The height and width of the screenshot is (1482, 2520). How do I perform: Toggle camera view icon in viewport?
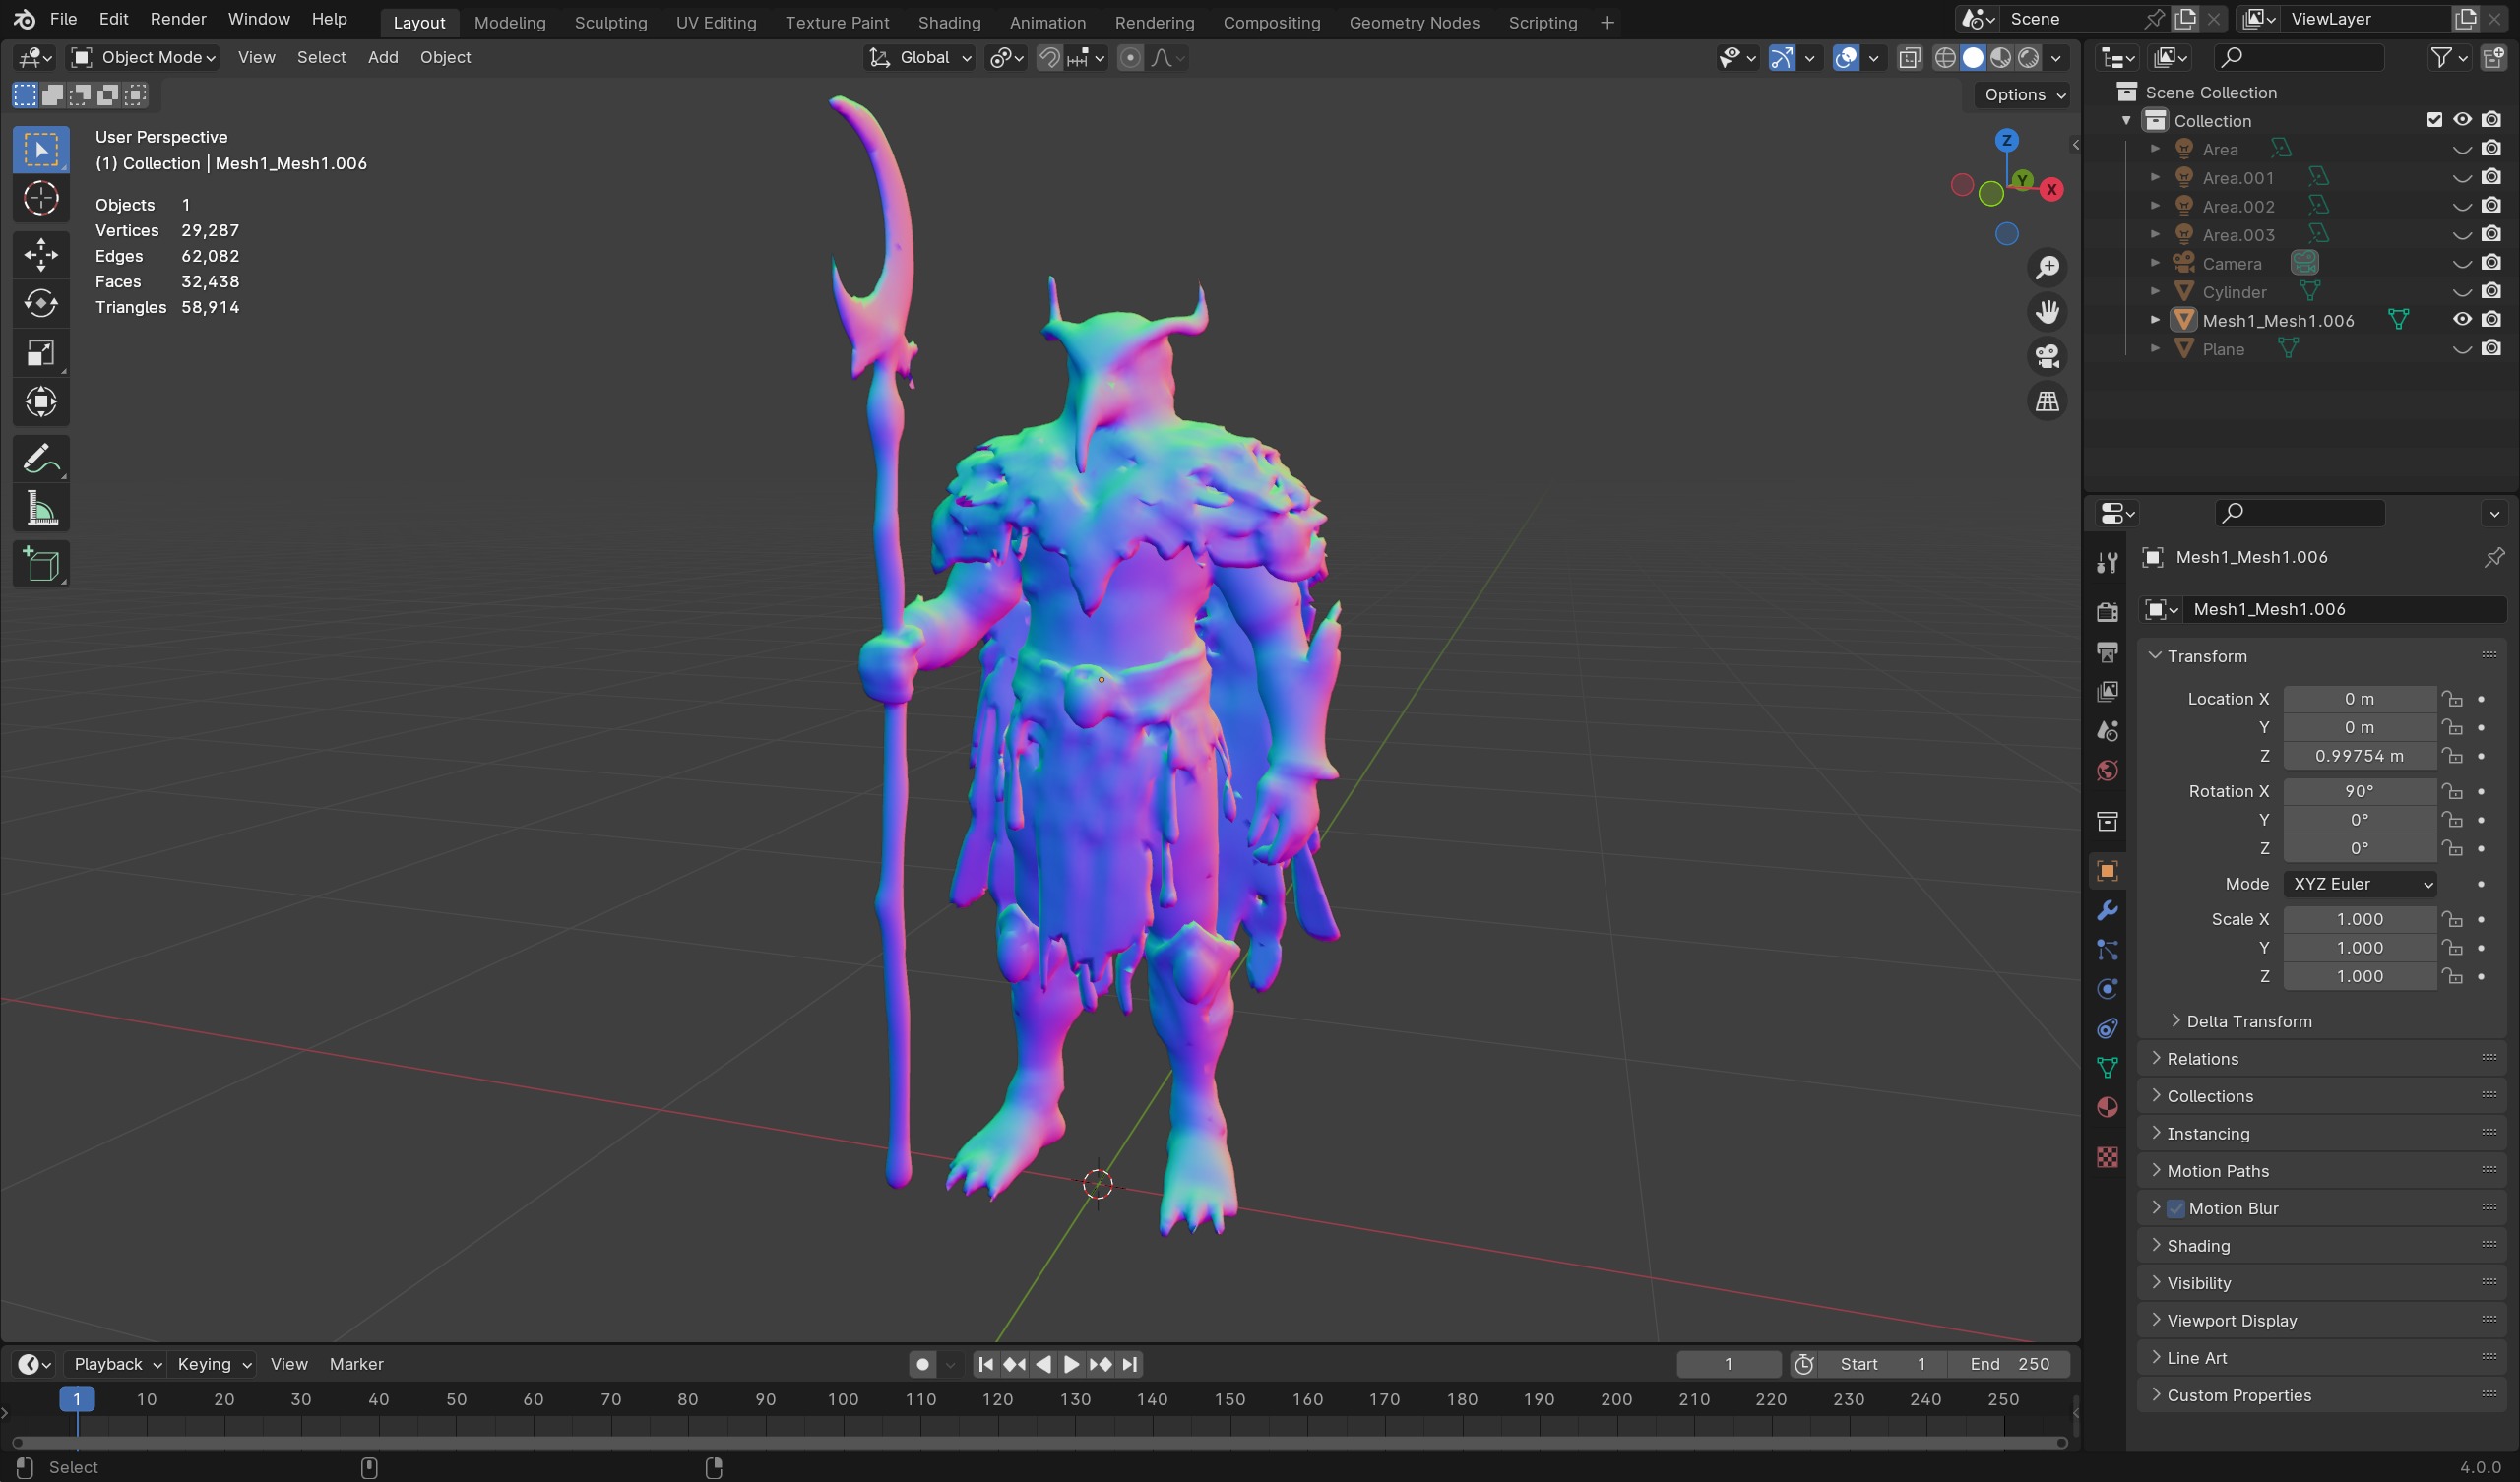(x=2047, y=356)
